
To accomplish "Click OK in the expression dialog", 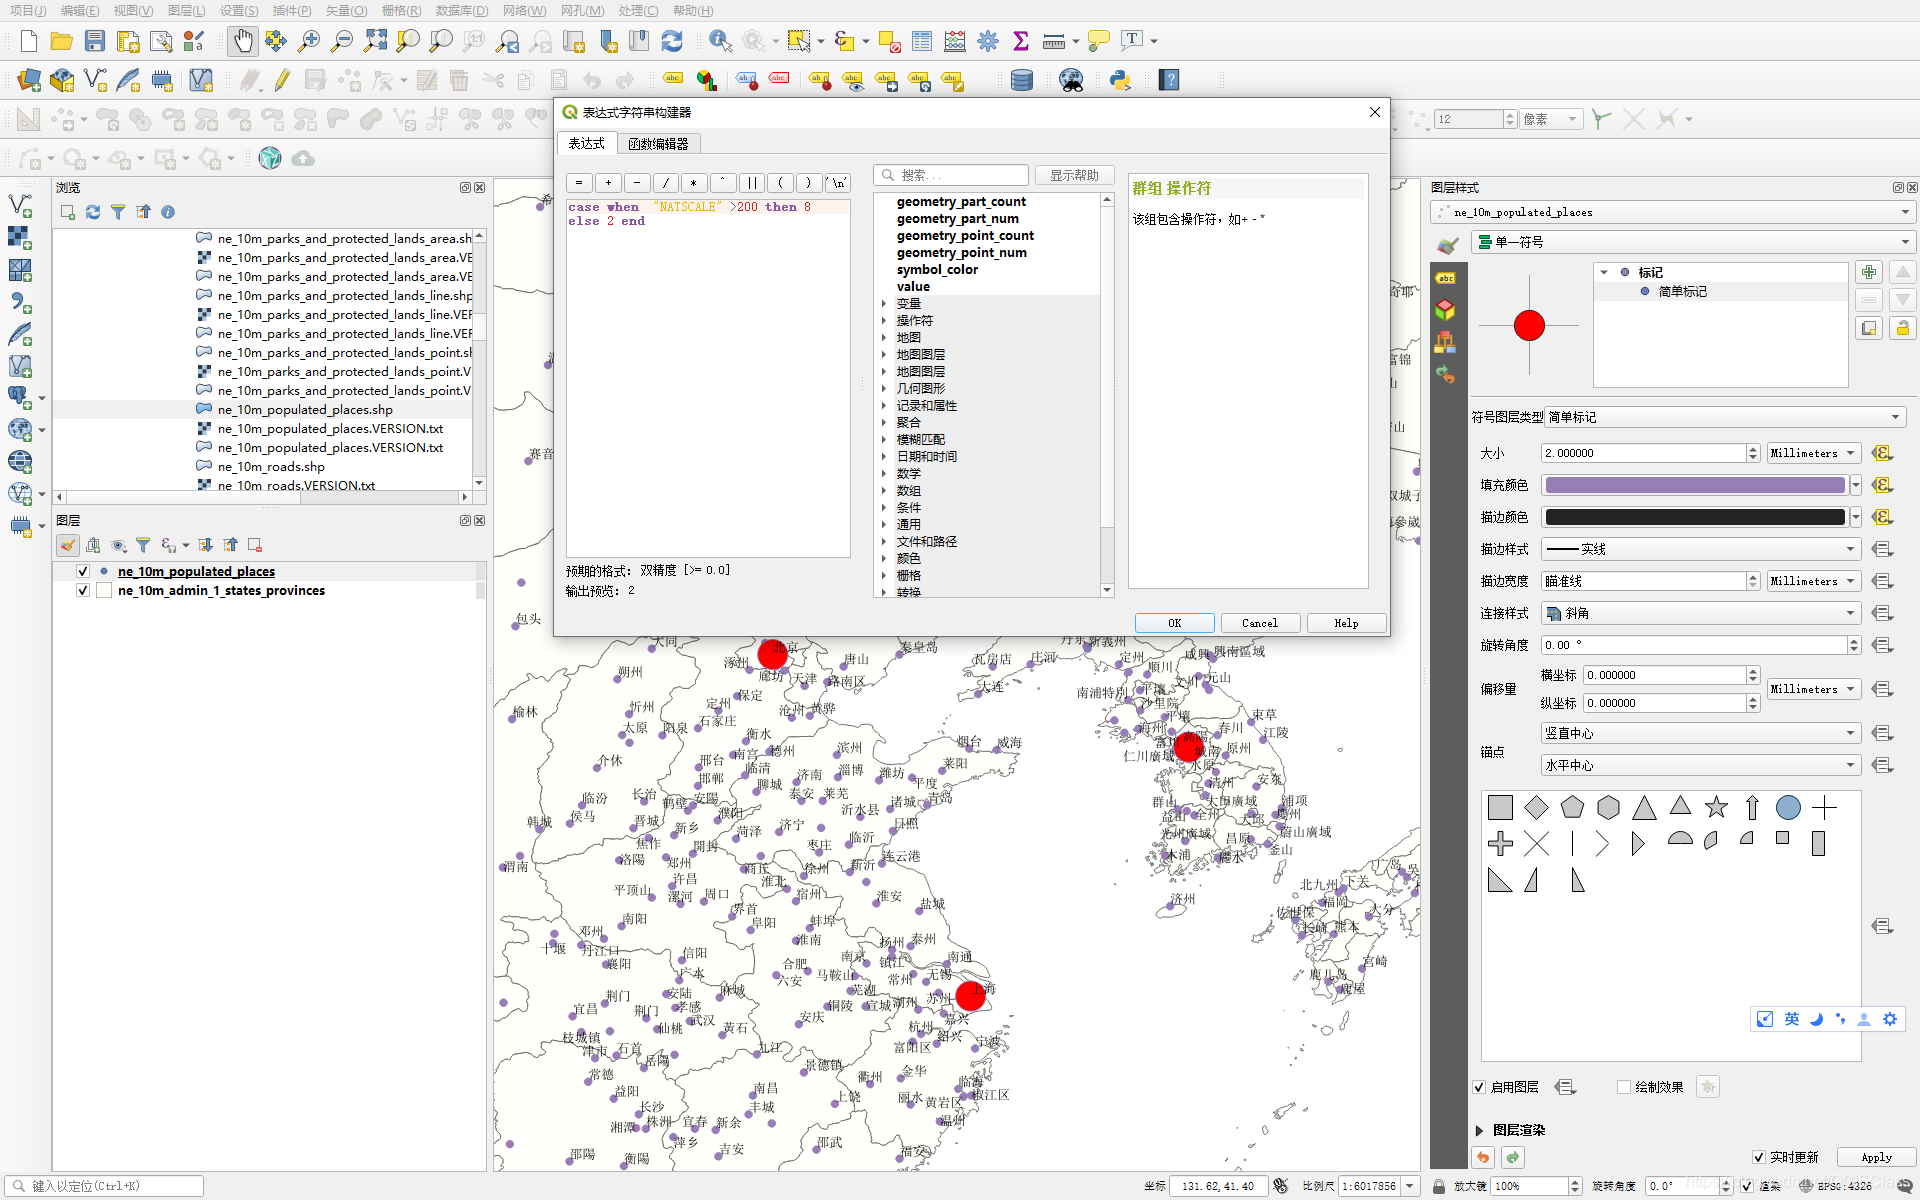I will (1174, 623).
